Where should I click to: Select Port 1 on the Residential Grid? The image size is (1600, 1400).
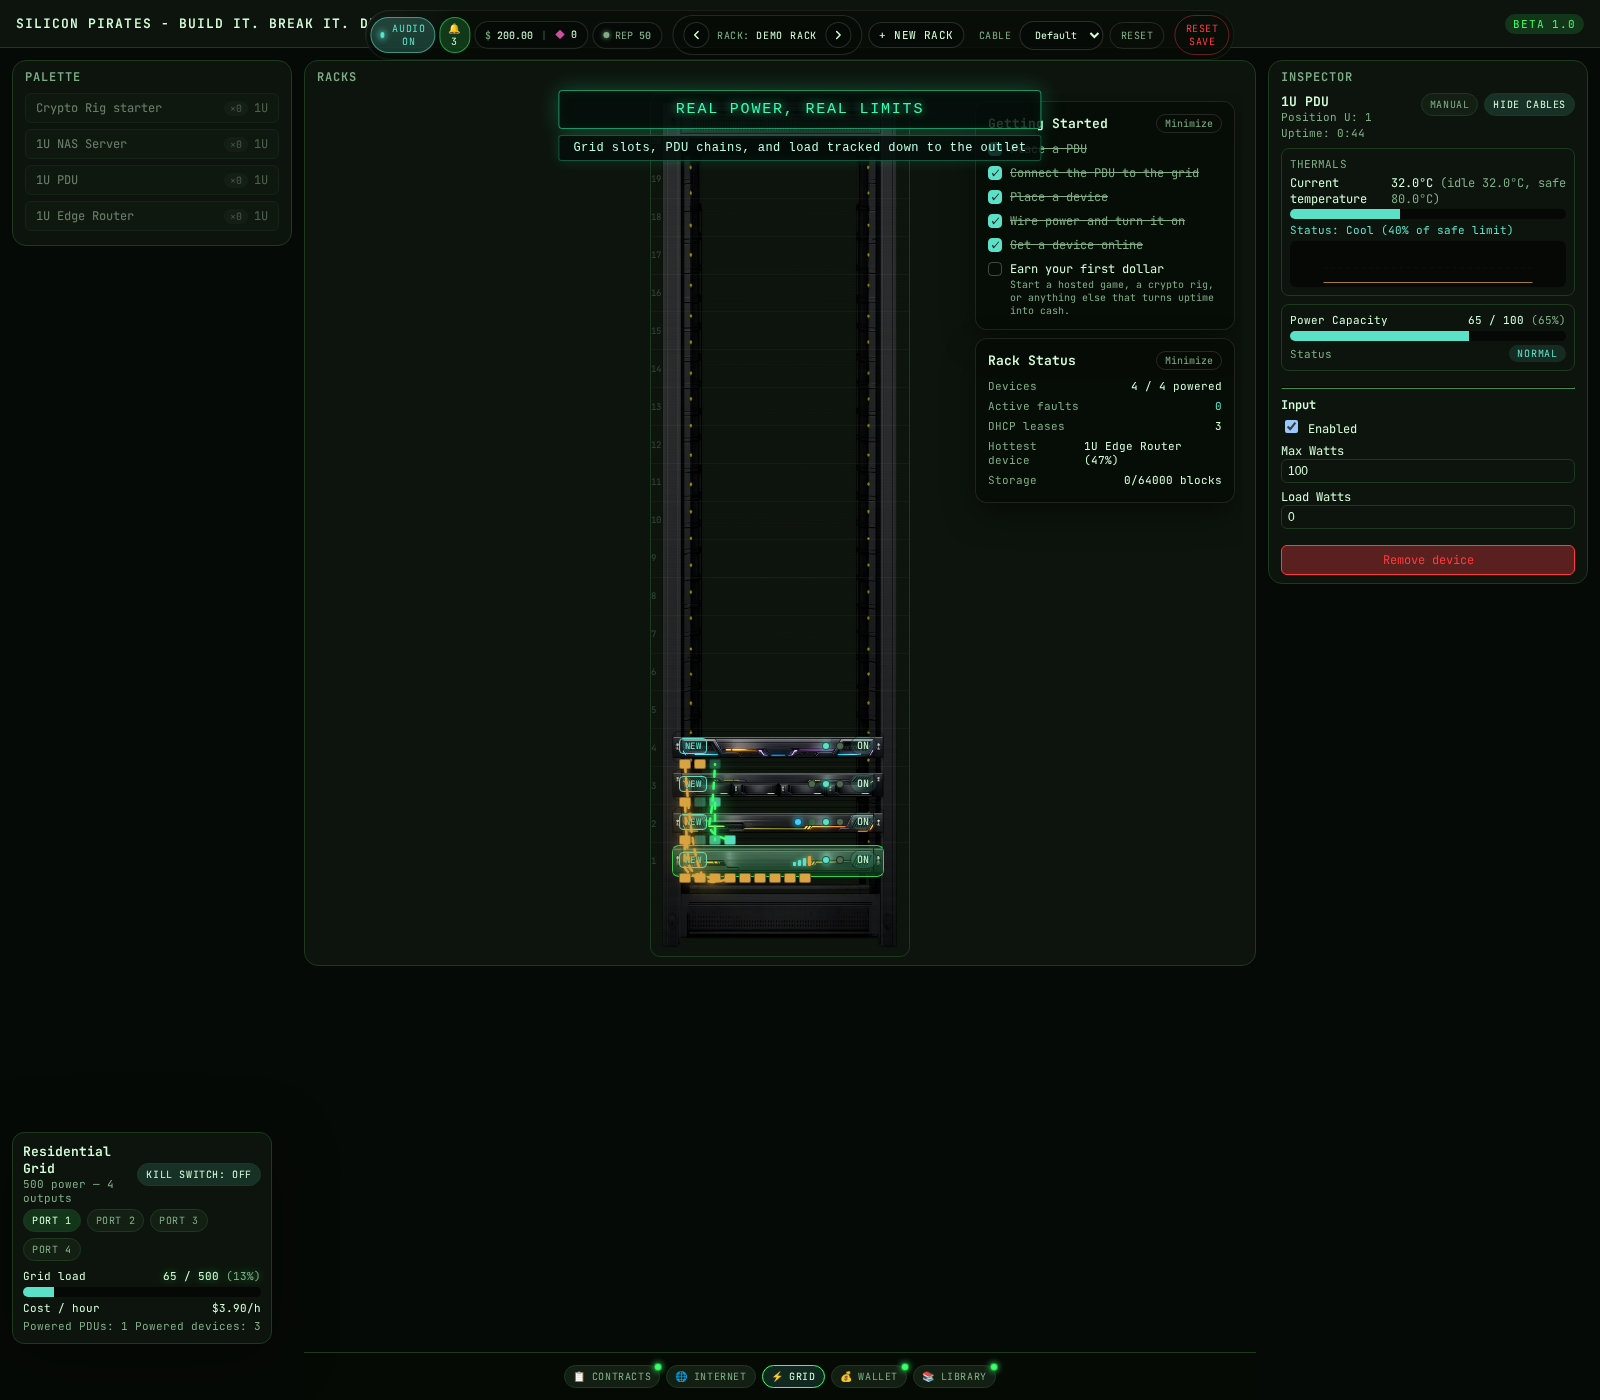[51, 1220]
